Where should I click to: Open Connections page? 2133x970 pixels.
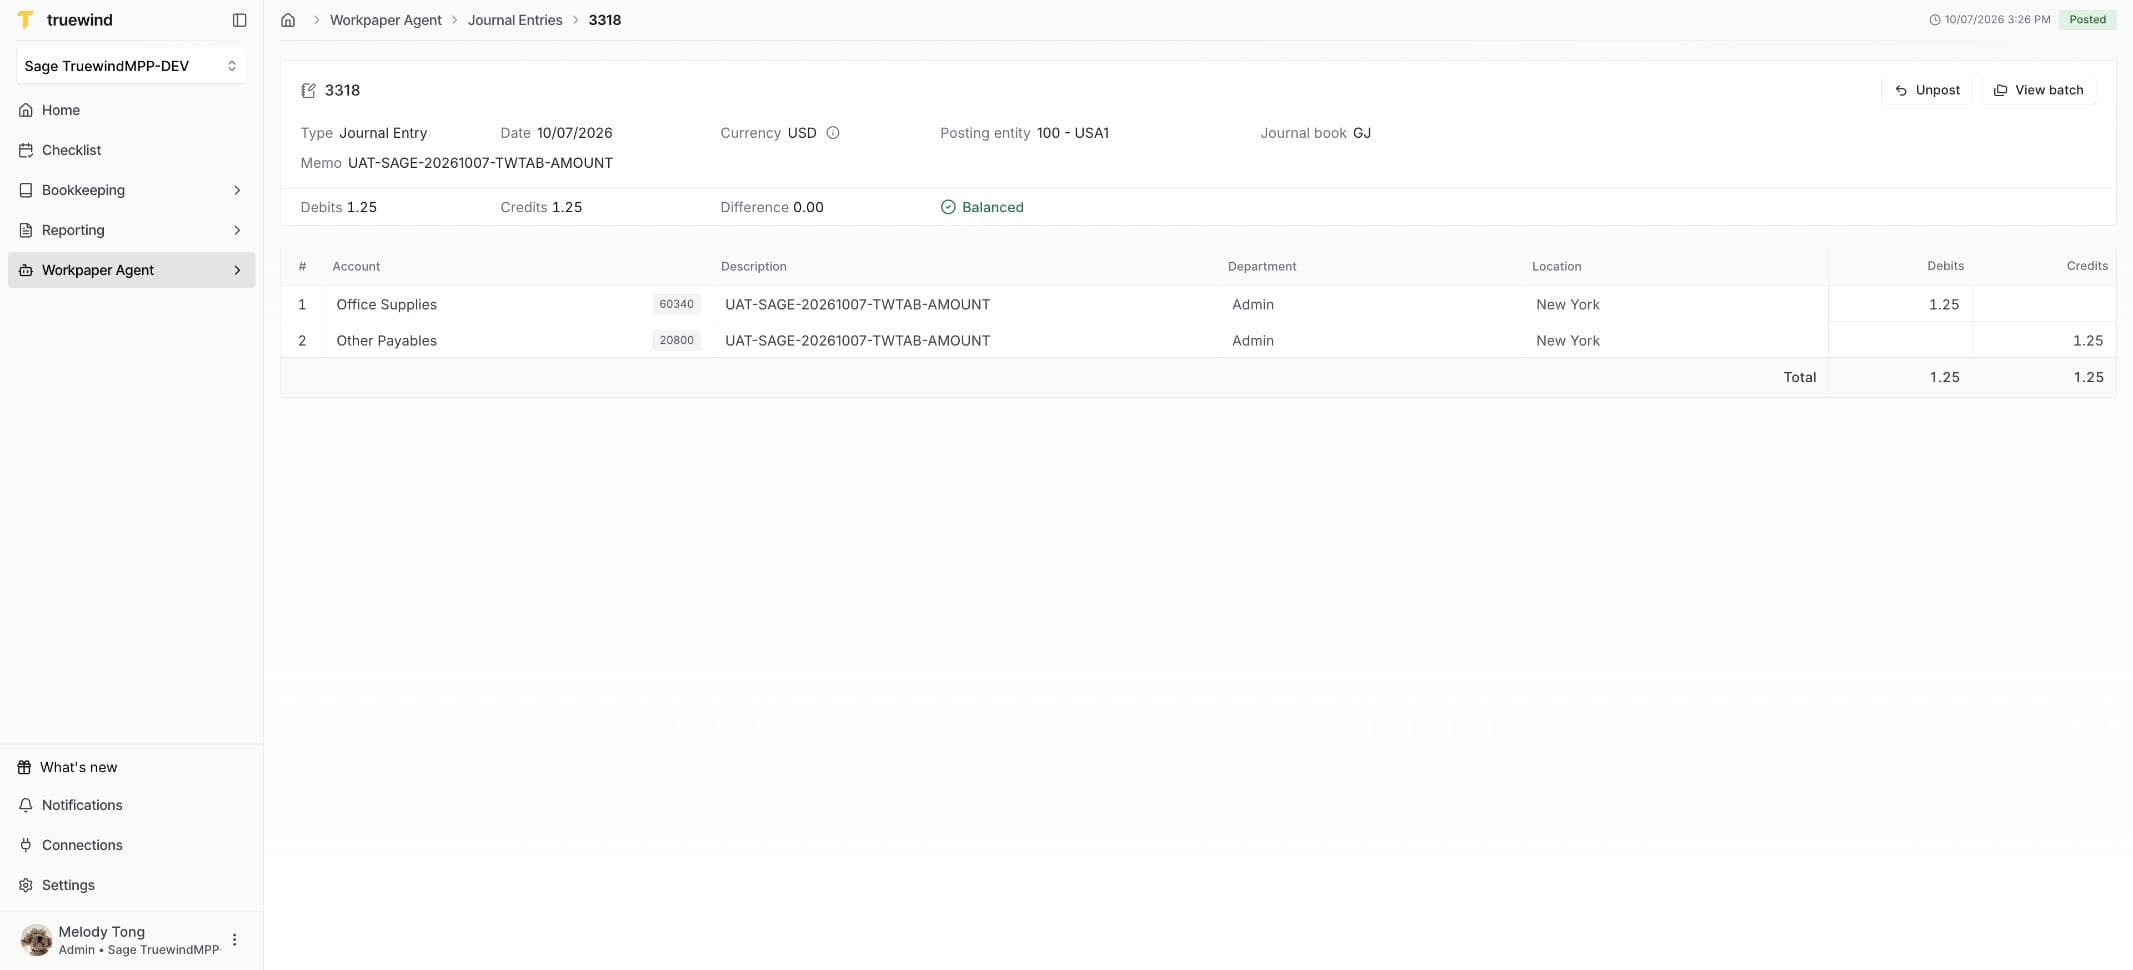pyautogui.click(x=131, y=845)
